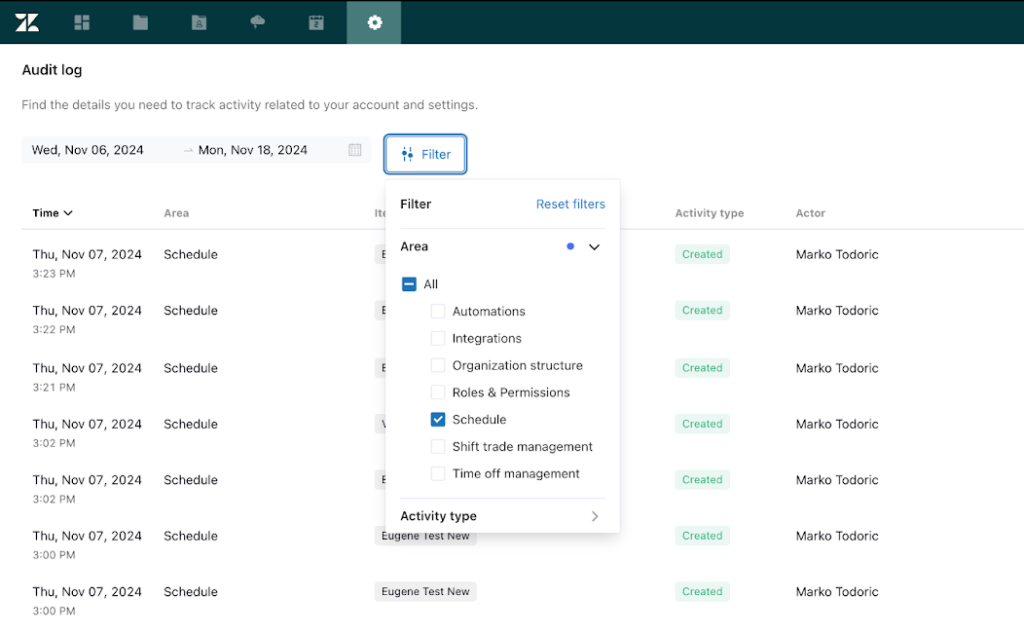Collapse the Area filter section
The image size is (1024, 635).
(x=594, y=247)
